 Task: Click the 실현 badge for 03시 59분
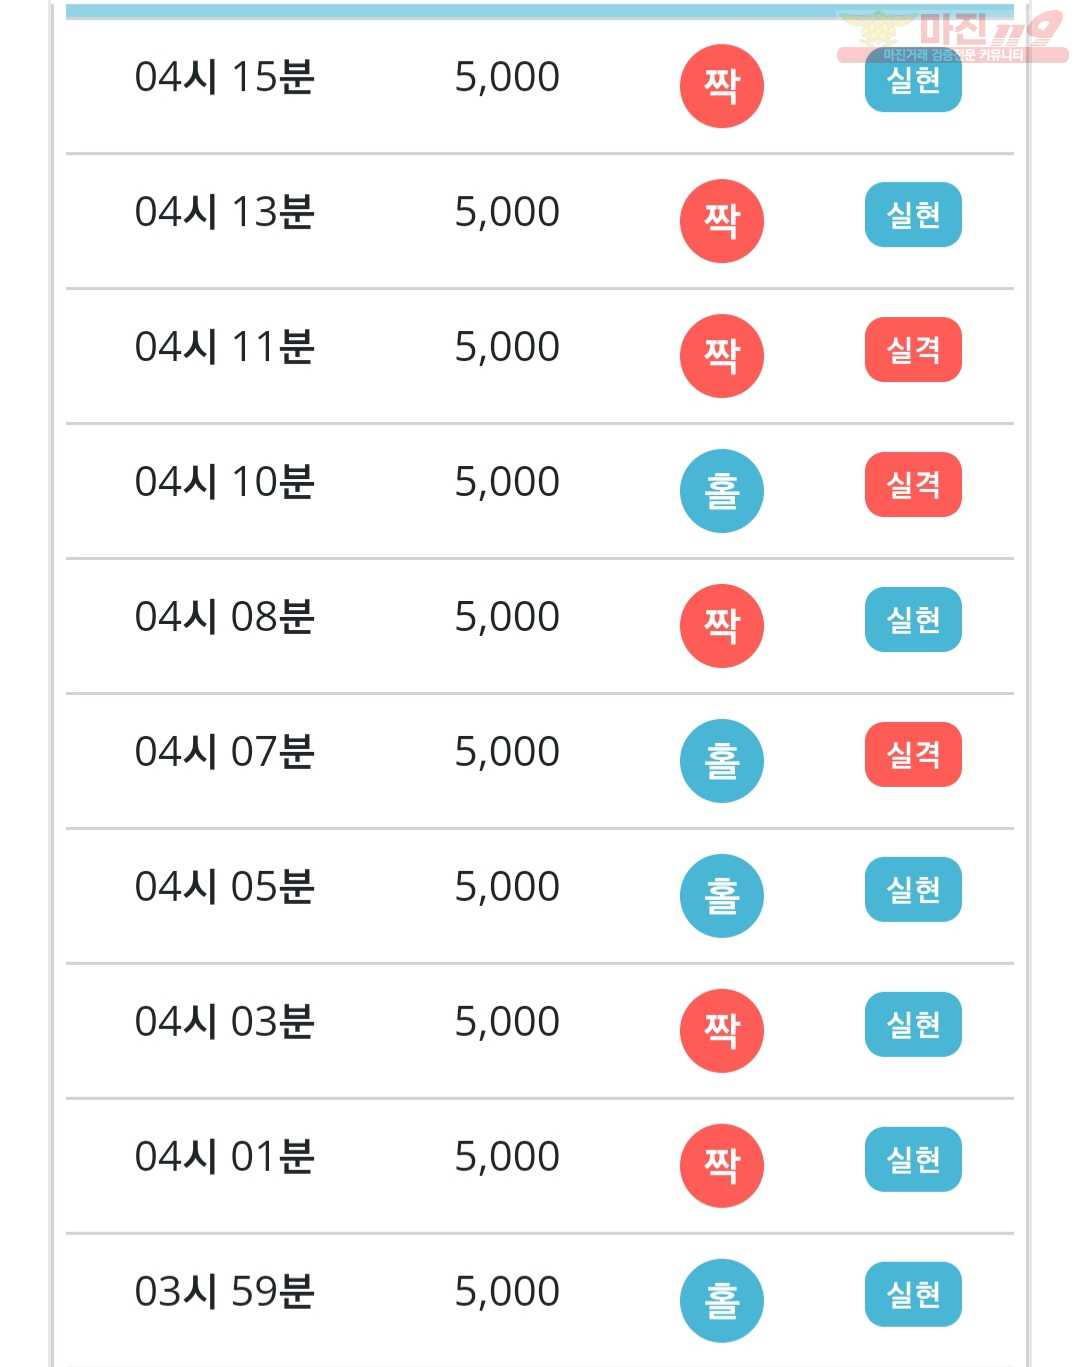click(x=913, y=1295)
